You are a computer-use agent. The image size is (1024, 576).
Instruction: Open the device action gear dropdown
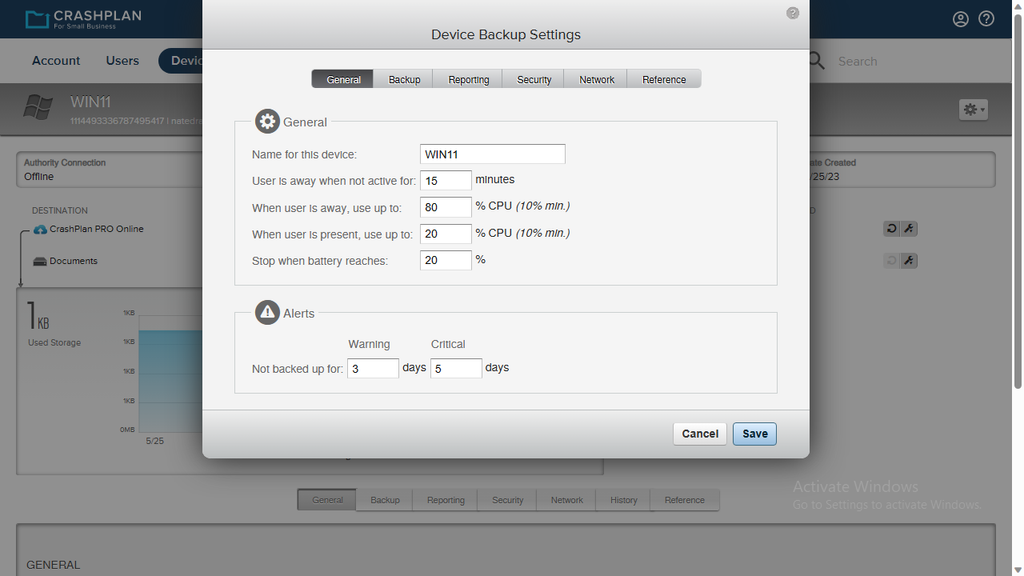(971, 109)
